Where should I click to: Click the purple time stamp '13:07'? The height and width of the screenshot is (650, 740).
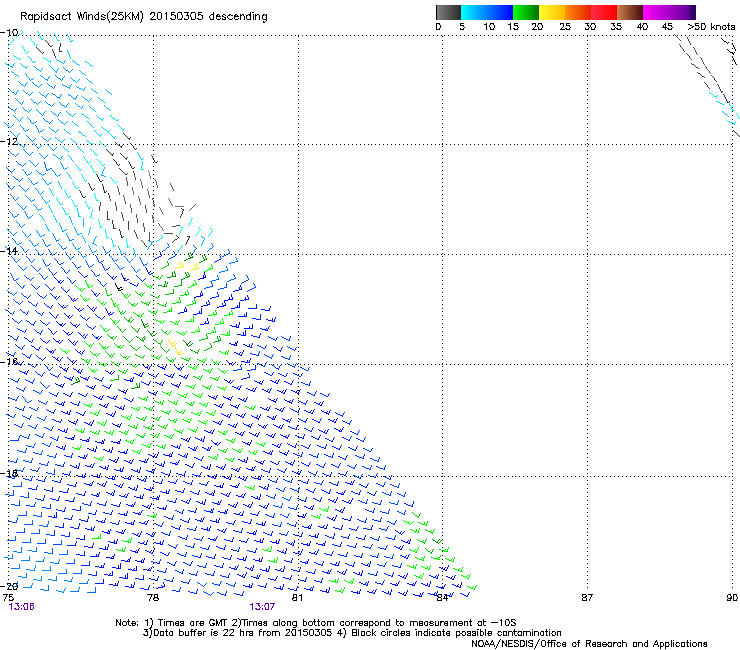tap(262, 607)
